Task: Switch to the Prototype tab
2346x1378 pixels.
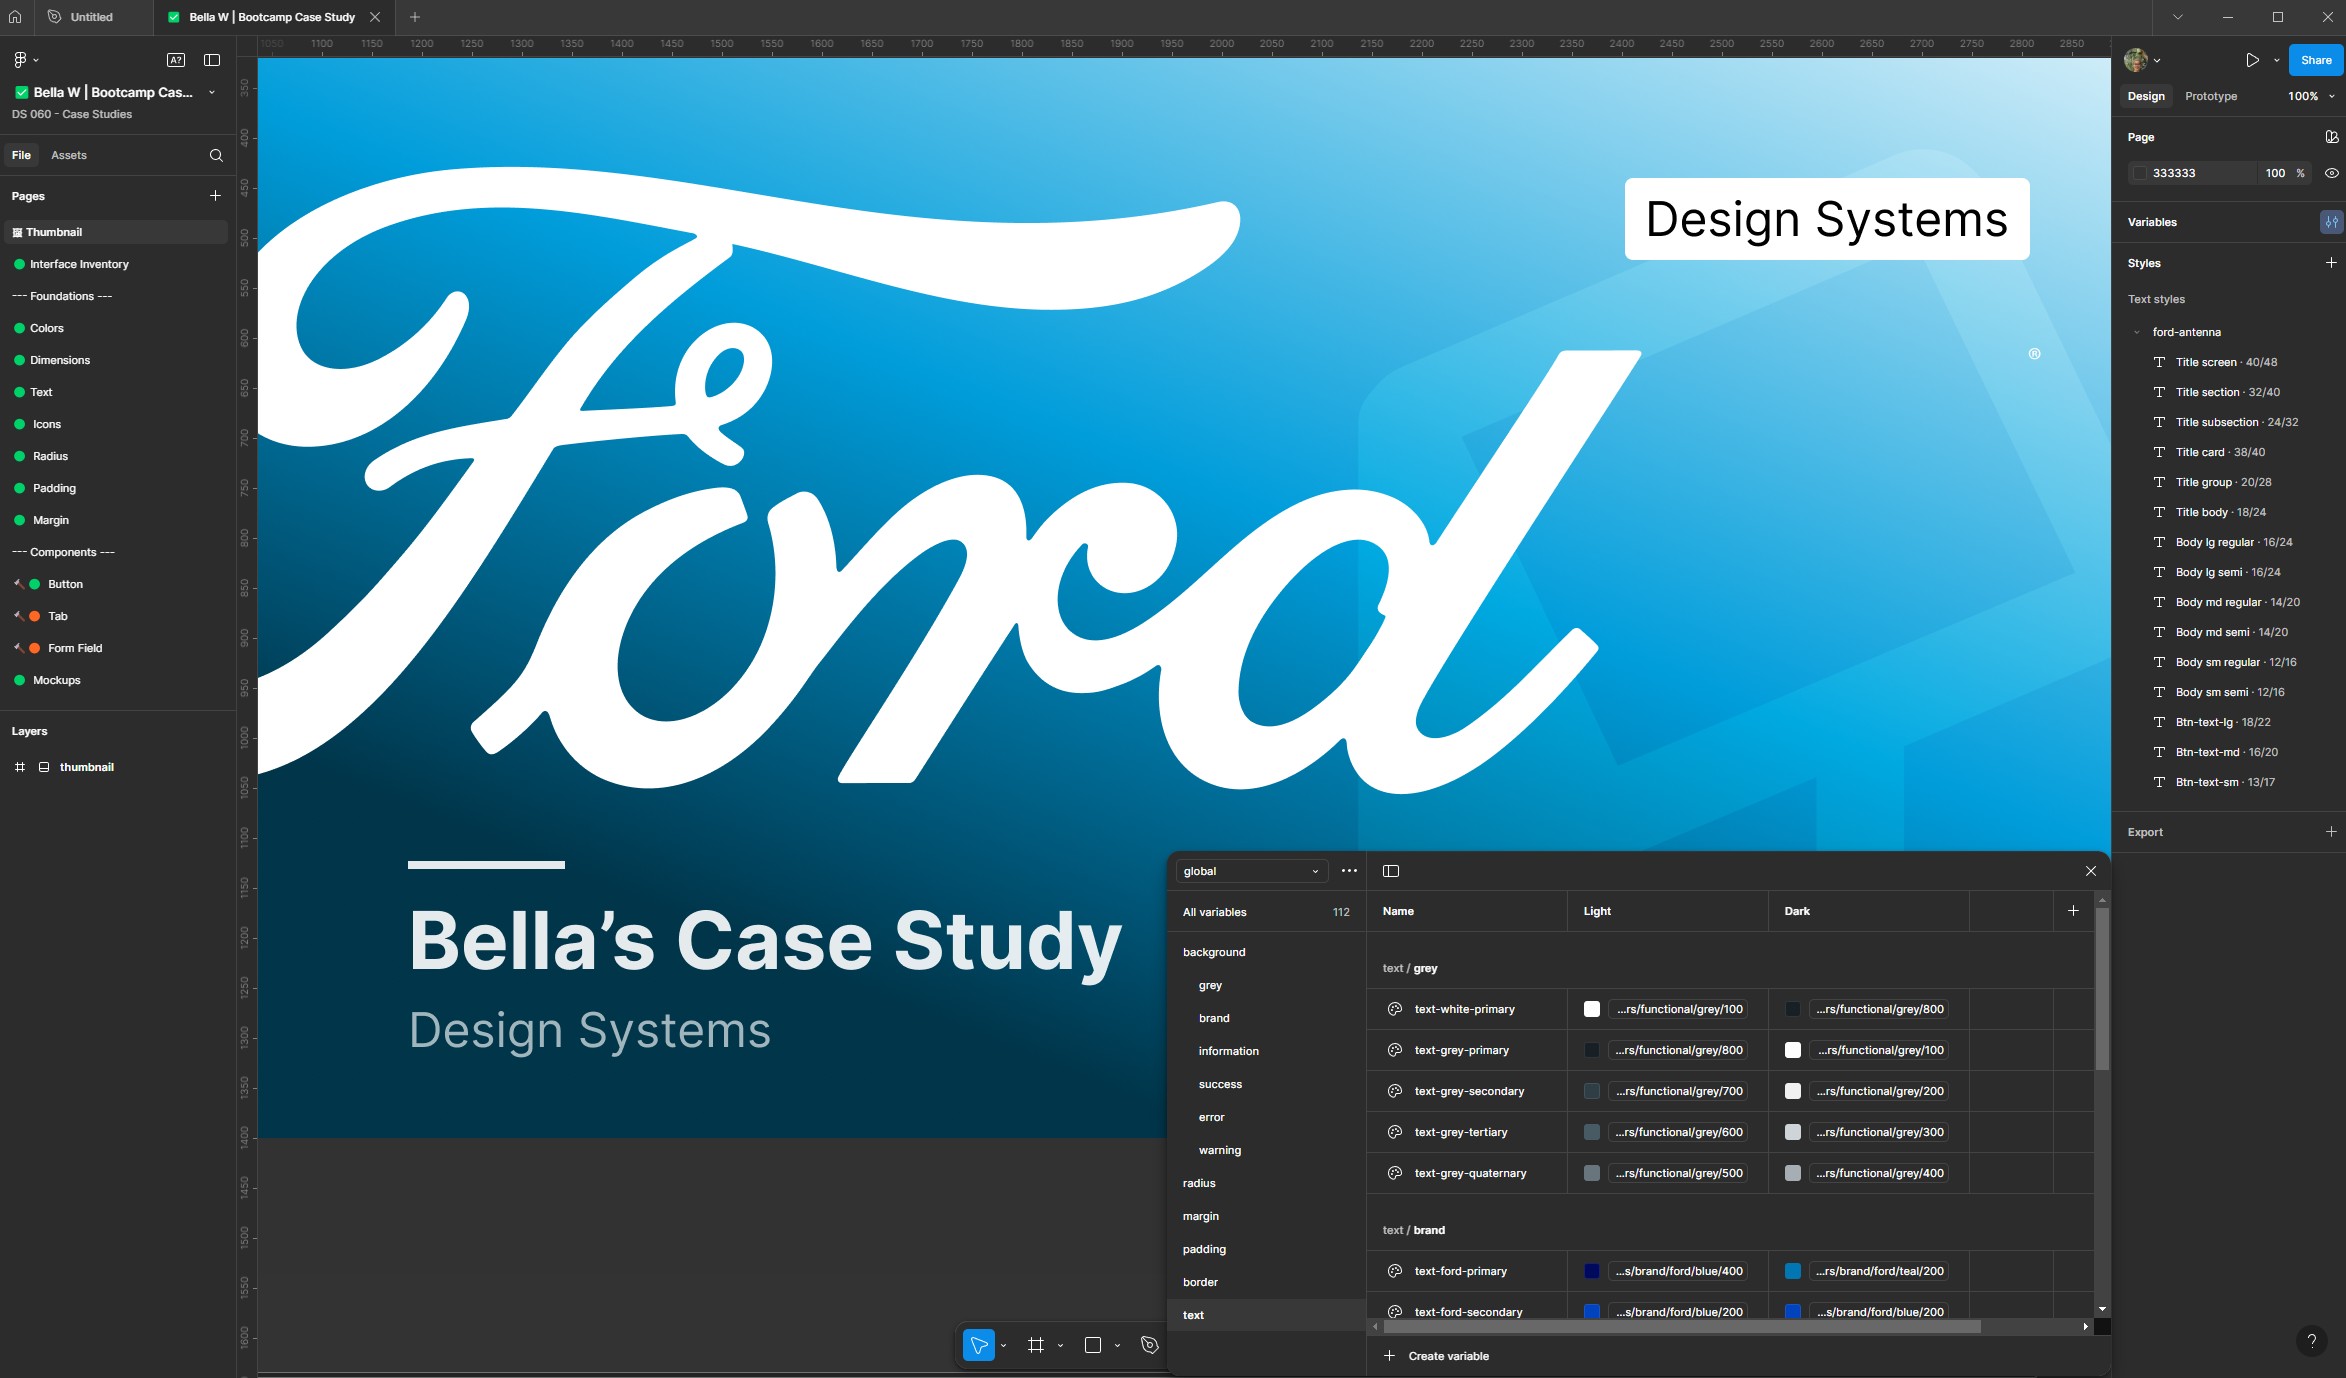Action: [x=2210, y=95]
